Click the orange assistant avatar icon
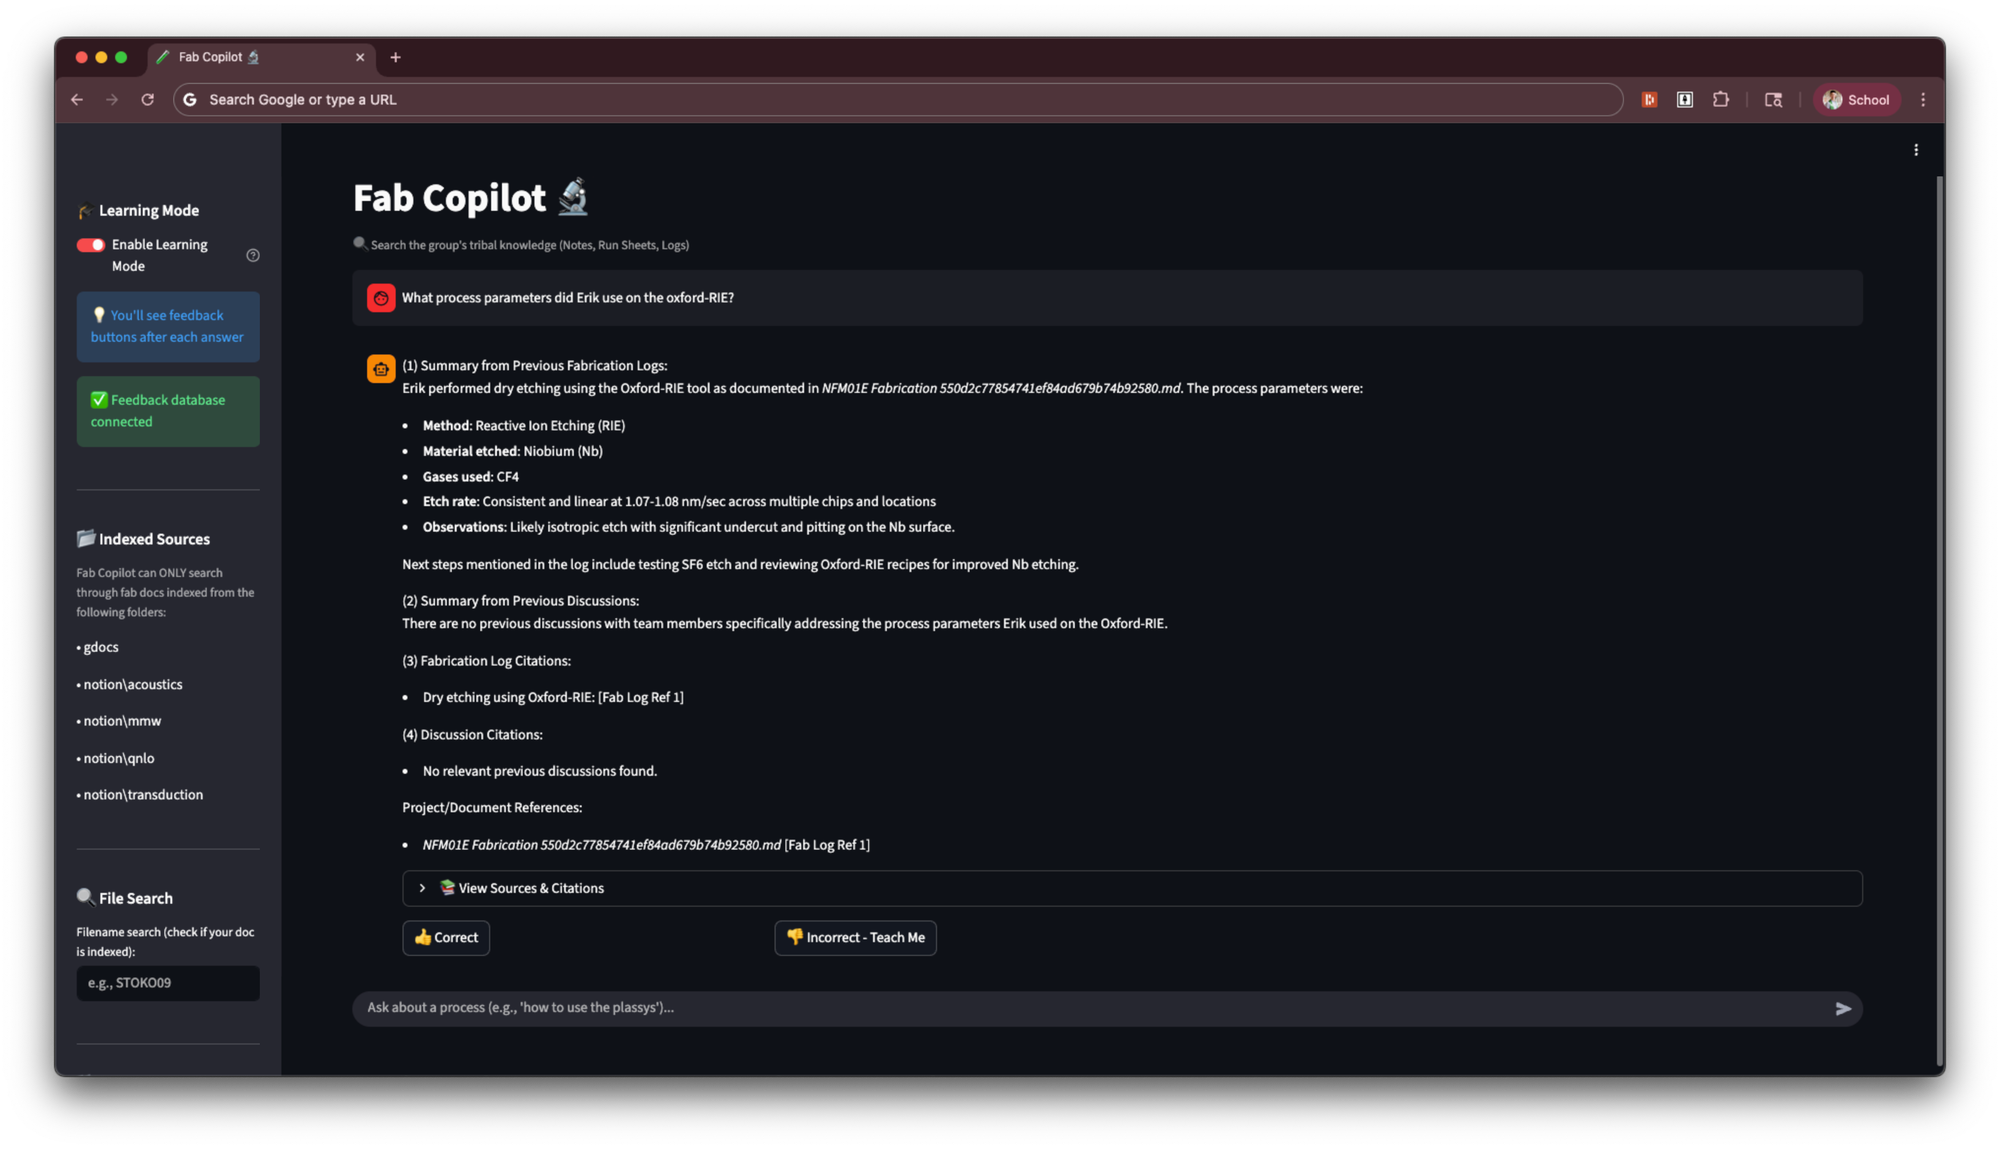This screenshot has height=1149, width=2000. [381, 369]
